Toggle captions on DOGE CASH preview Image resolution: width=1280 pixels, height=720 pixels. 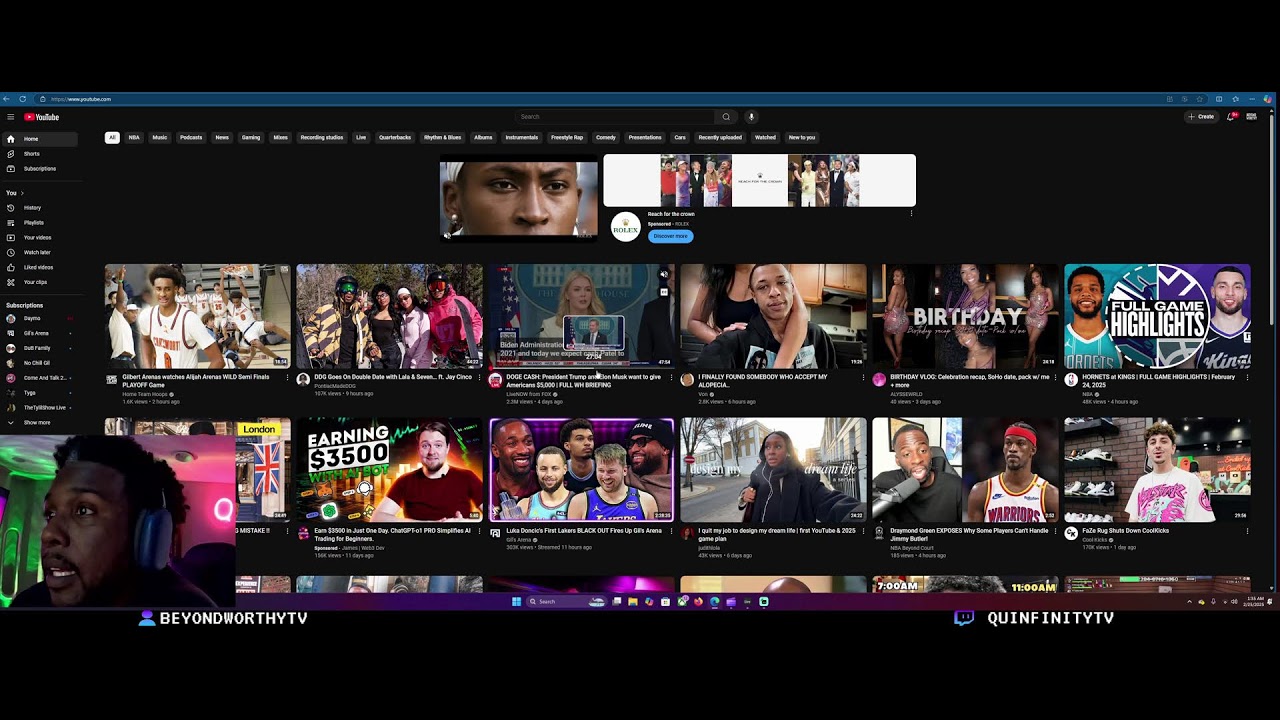point(664,292)
